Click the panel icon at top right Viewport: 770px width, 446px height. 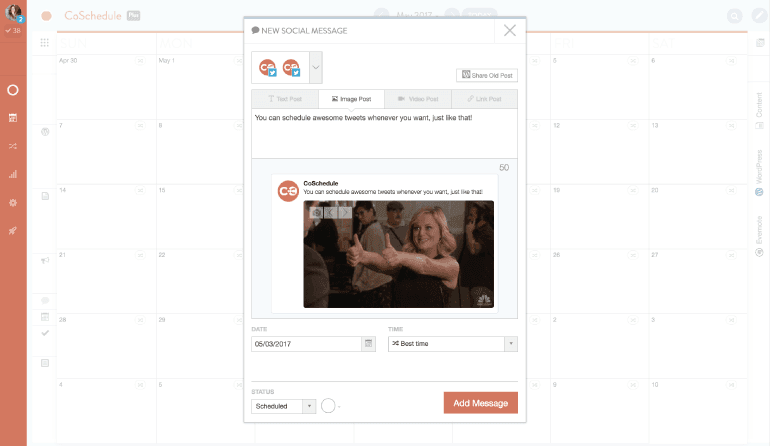[x=760, y=43]
